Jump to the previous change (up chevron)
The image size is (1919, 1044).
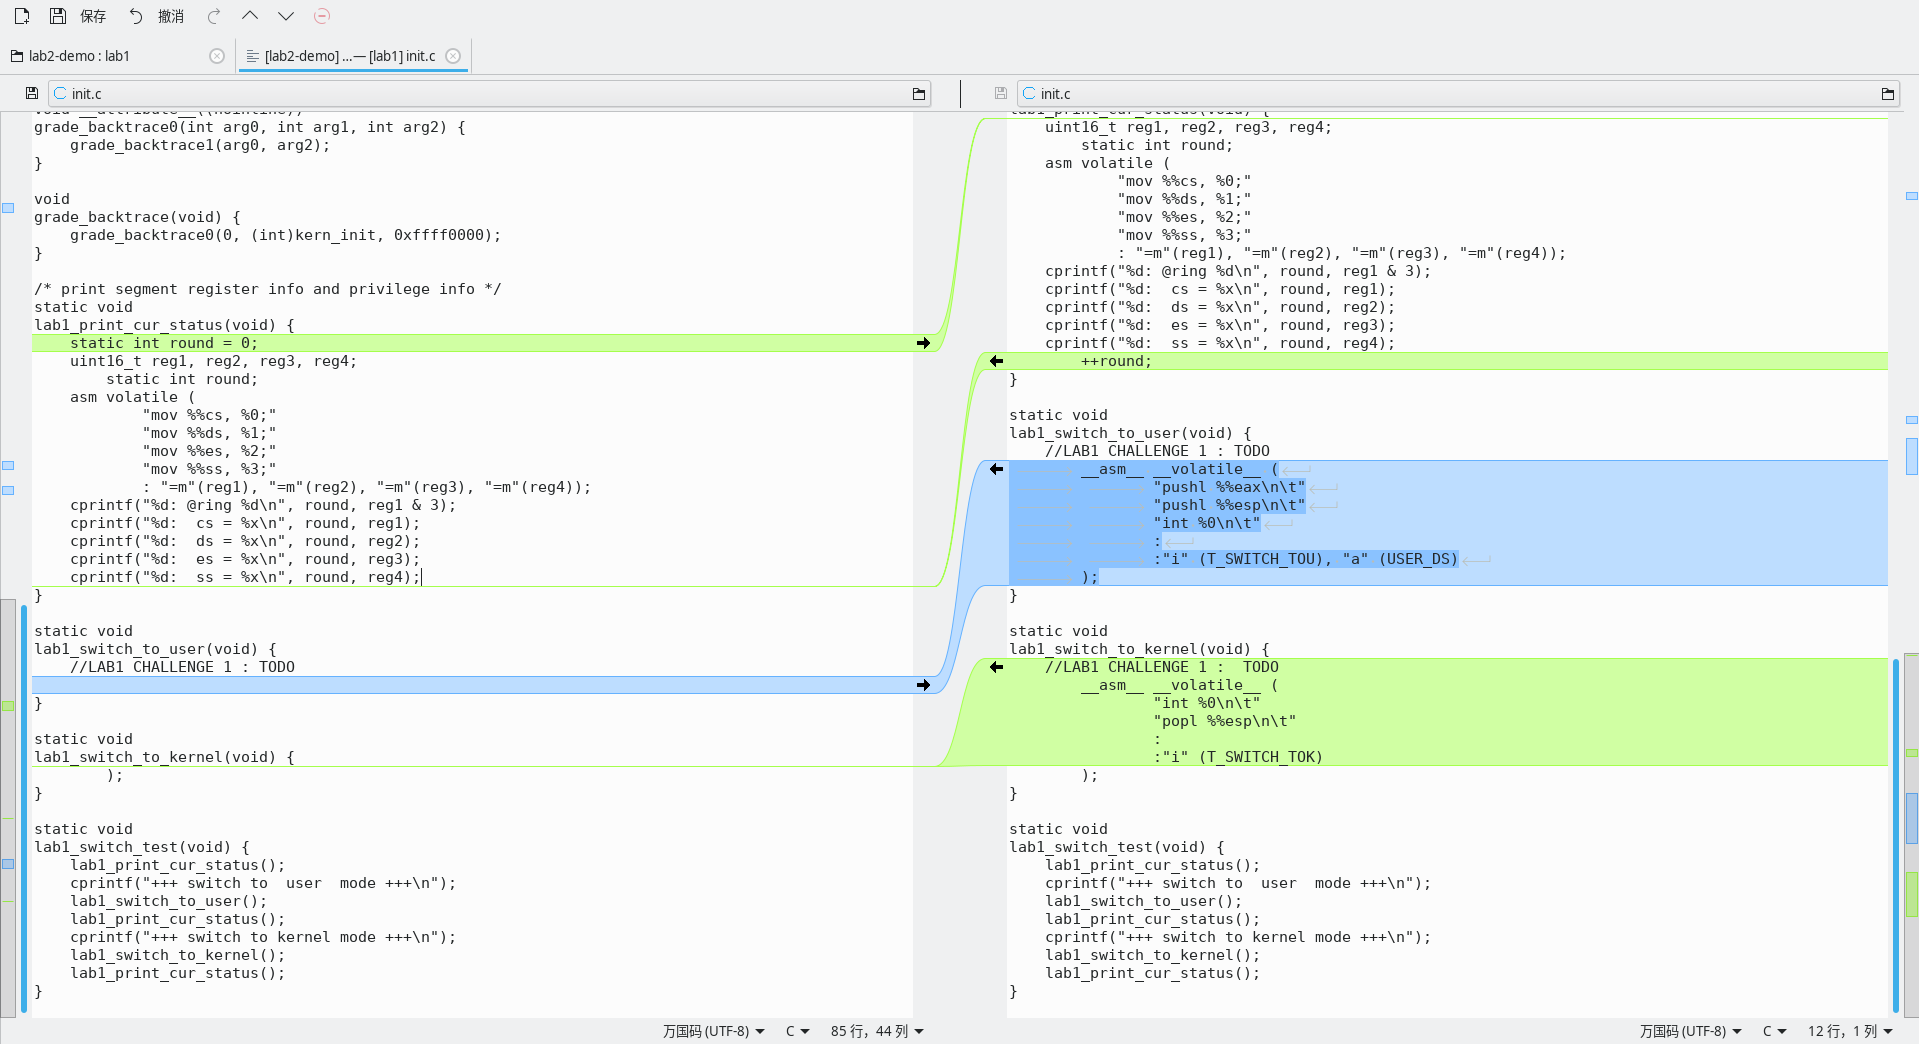point(250,16)
